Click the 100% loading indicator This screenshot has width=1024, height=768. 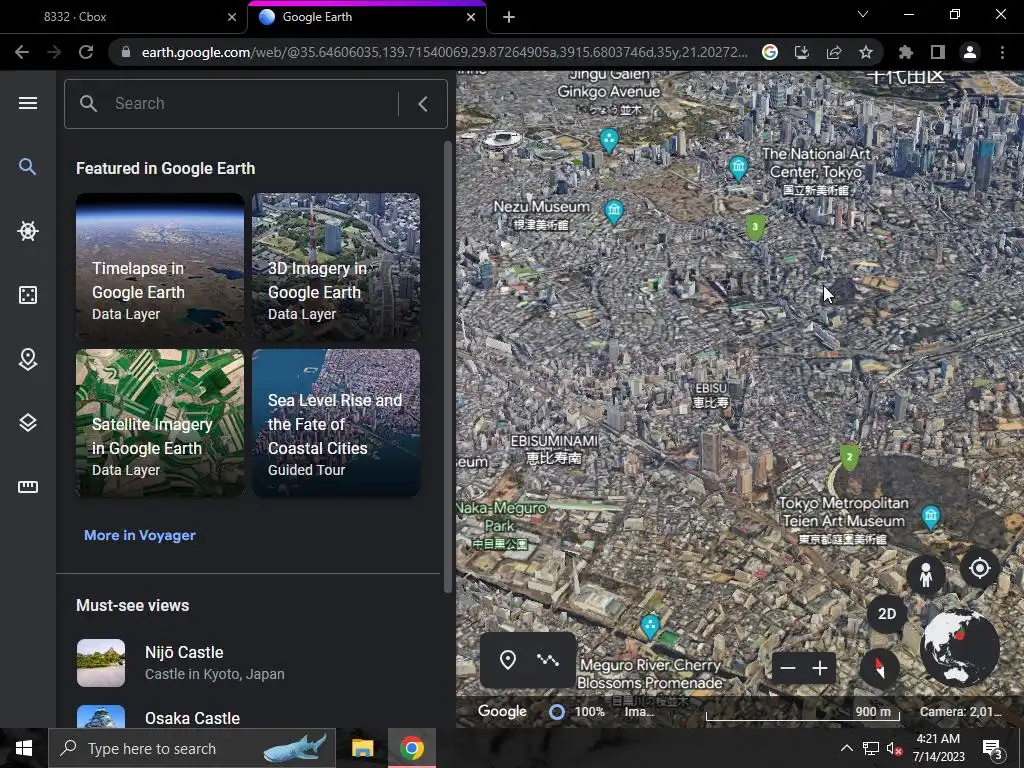(x=576, y=711)
